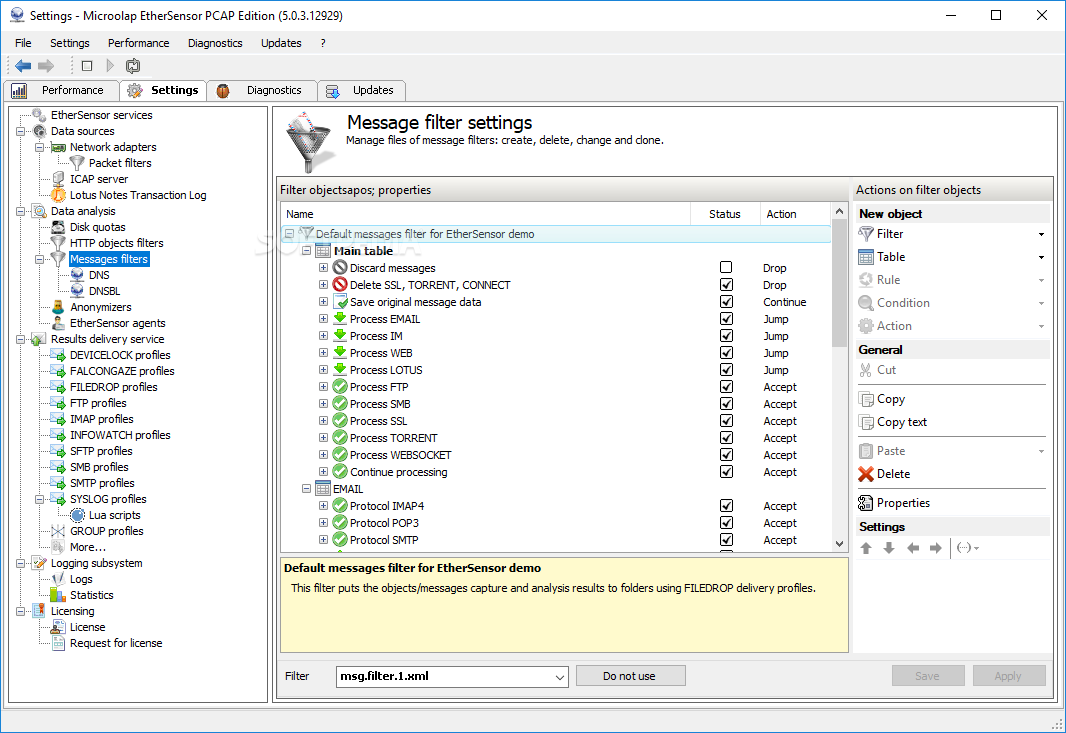Viewport: 1066px width, 733px height.
Task: Collapse the Main table node
Action: (307, 251)
